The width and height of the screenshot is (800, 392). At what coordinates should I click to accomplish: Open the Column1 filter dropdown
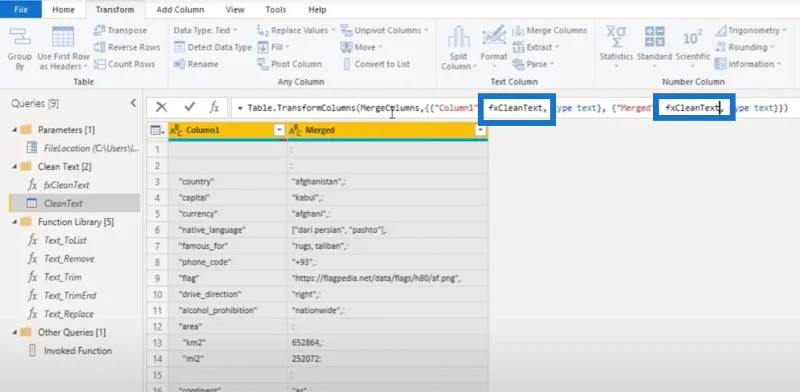coord(279,131)
